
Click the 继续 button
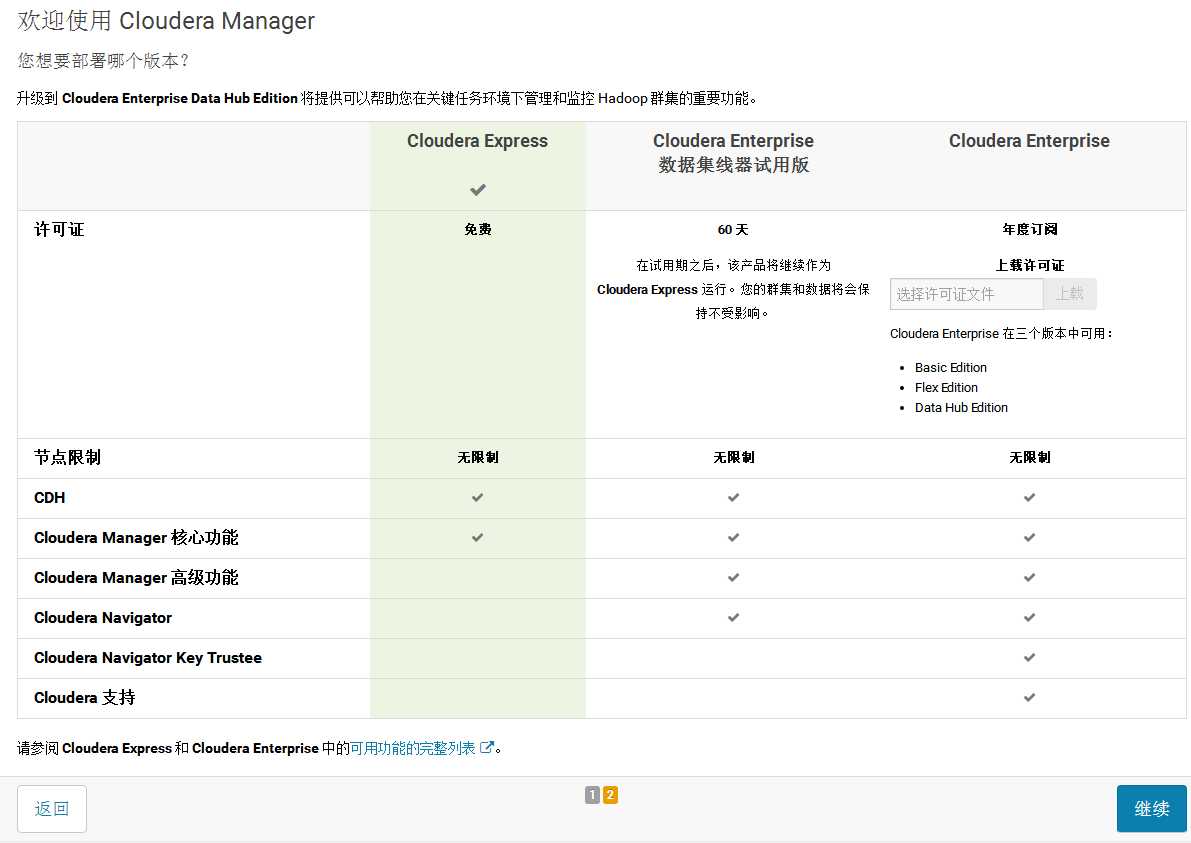[x=1152, y=809]
